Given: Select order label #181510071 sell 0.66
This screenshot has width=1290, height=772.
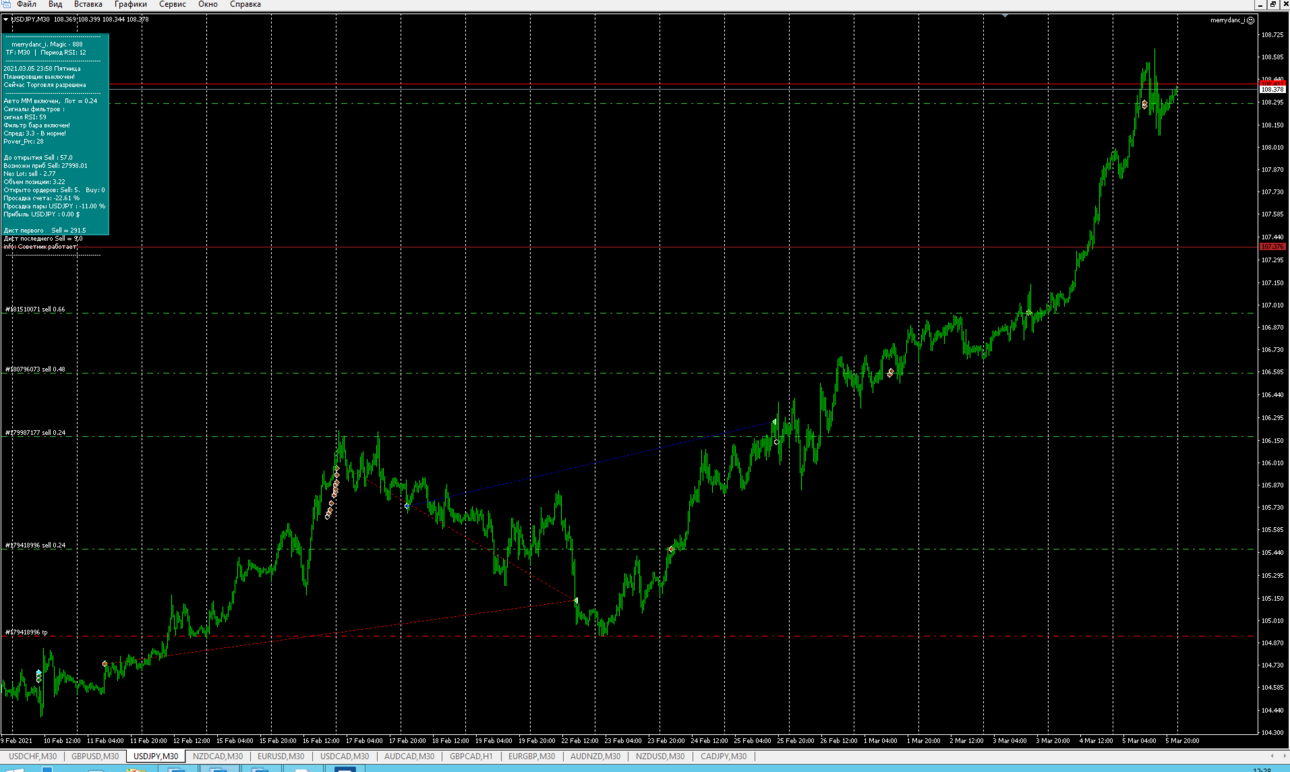Looking at the screenshot, I should pos(35,310).
